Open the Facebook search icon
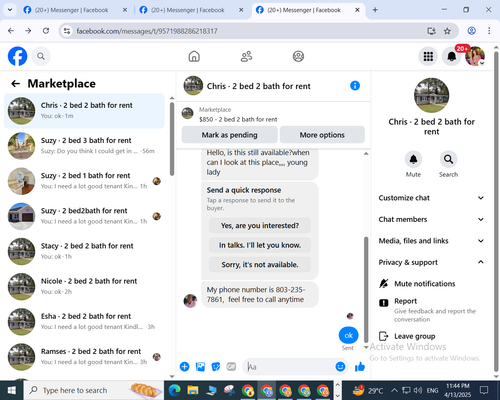The width and height of the screenshot is (500, 400). click(x=41, y=56)
